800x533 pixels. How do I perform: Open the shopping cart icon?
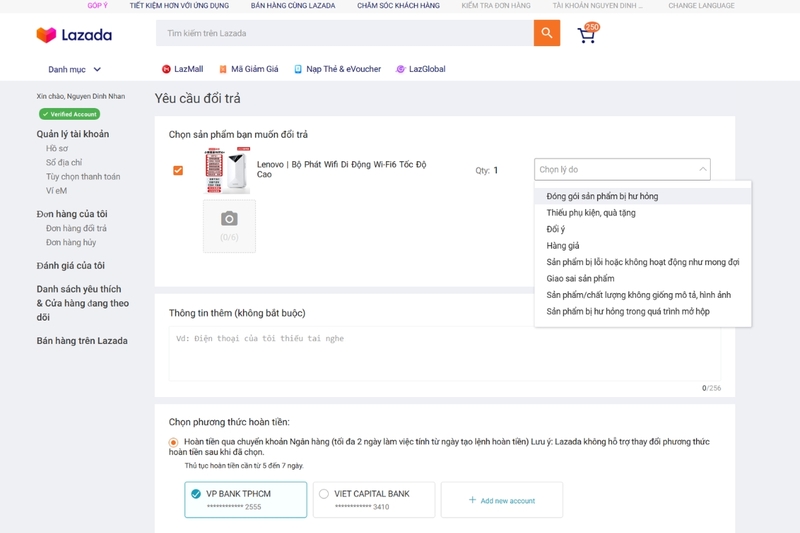(x=587, y=35)
